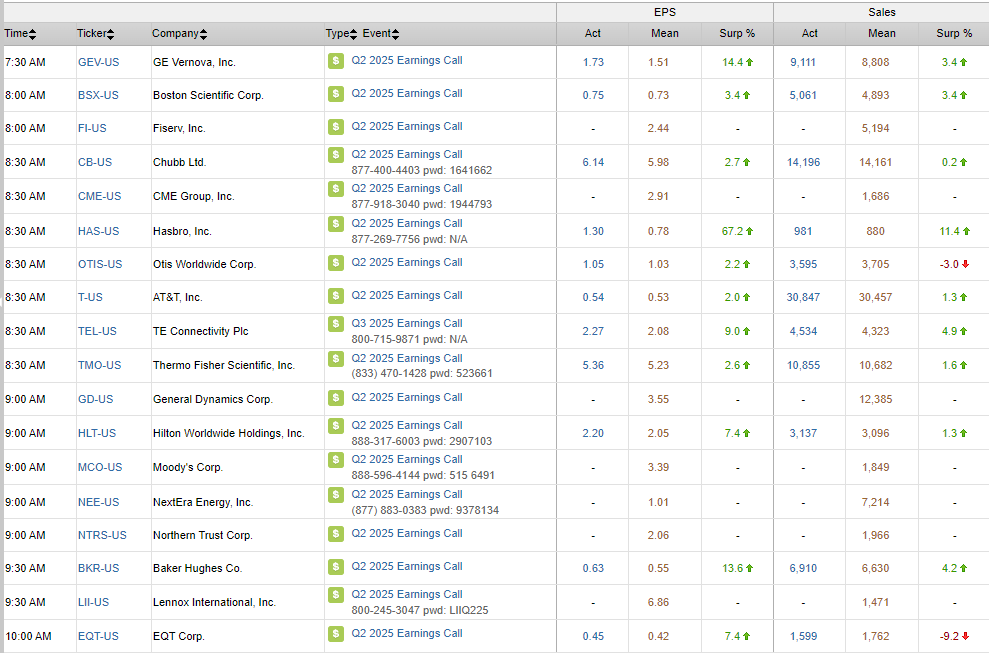Screen dimensions: 989x653
Task: Click Lennox EPS mean value 6.86
Action: [658, 603]
